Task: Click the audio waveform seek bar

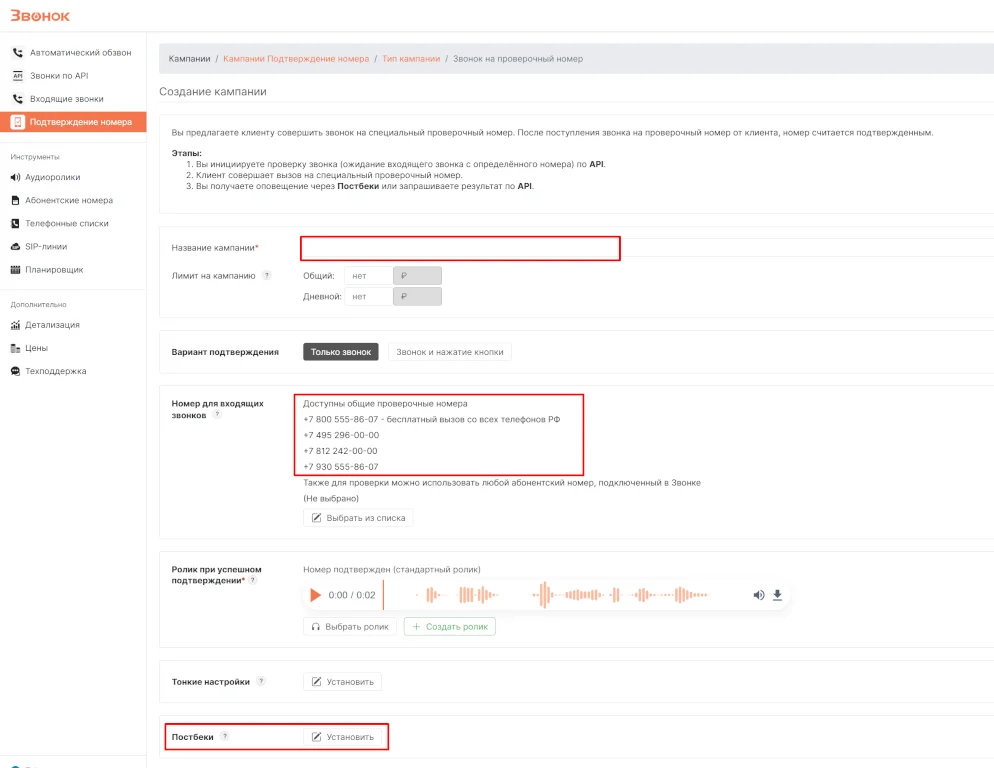Action: (x=565, y=595)
